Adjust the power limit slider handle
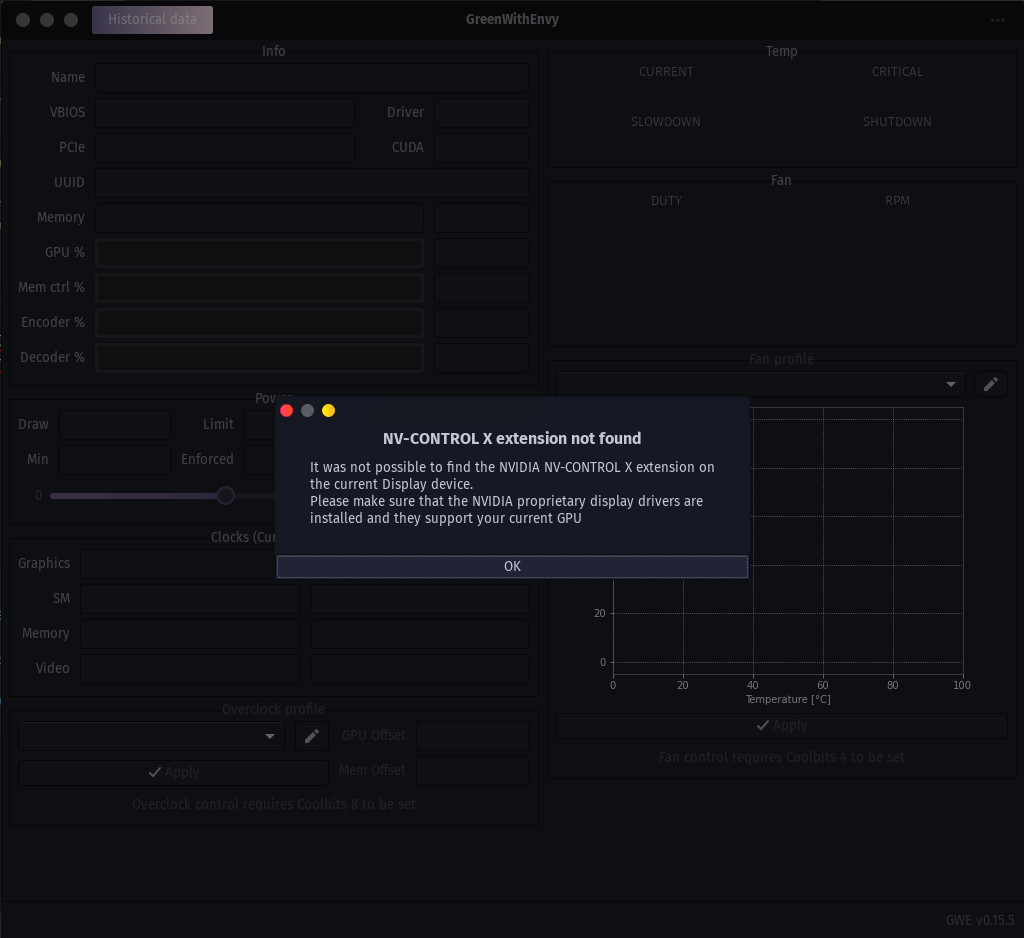This screenshot has width=1024, height=938. click(225, 496)
